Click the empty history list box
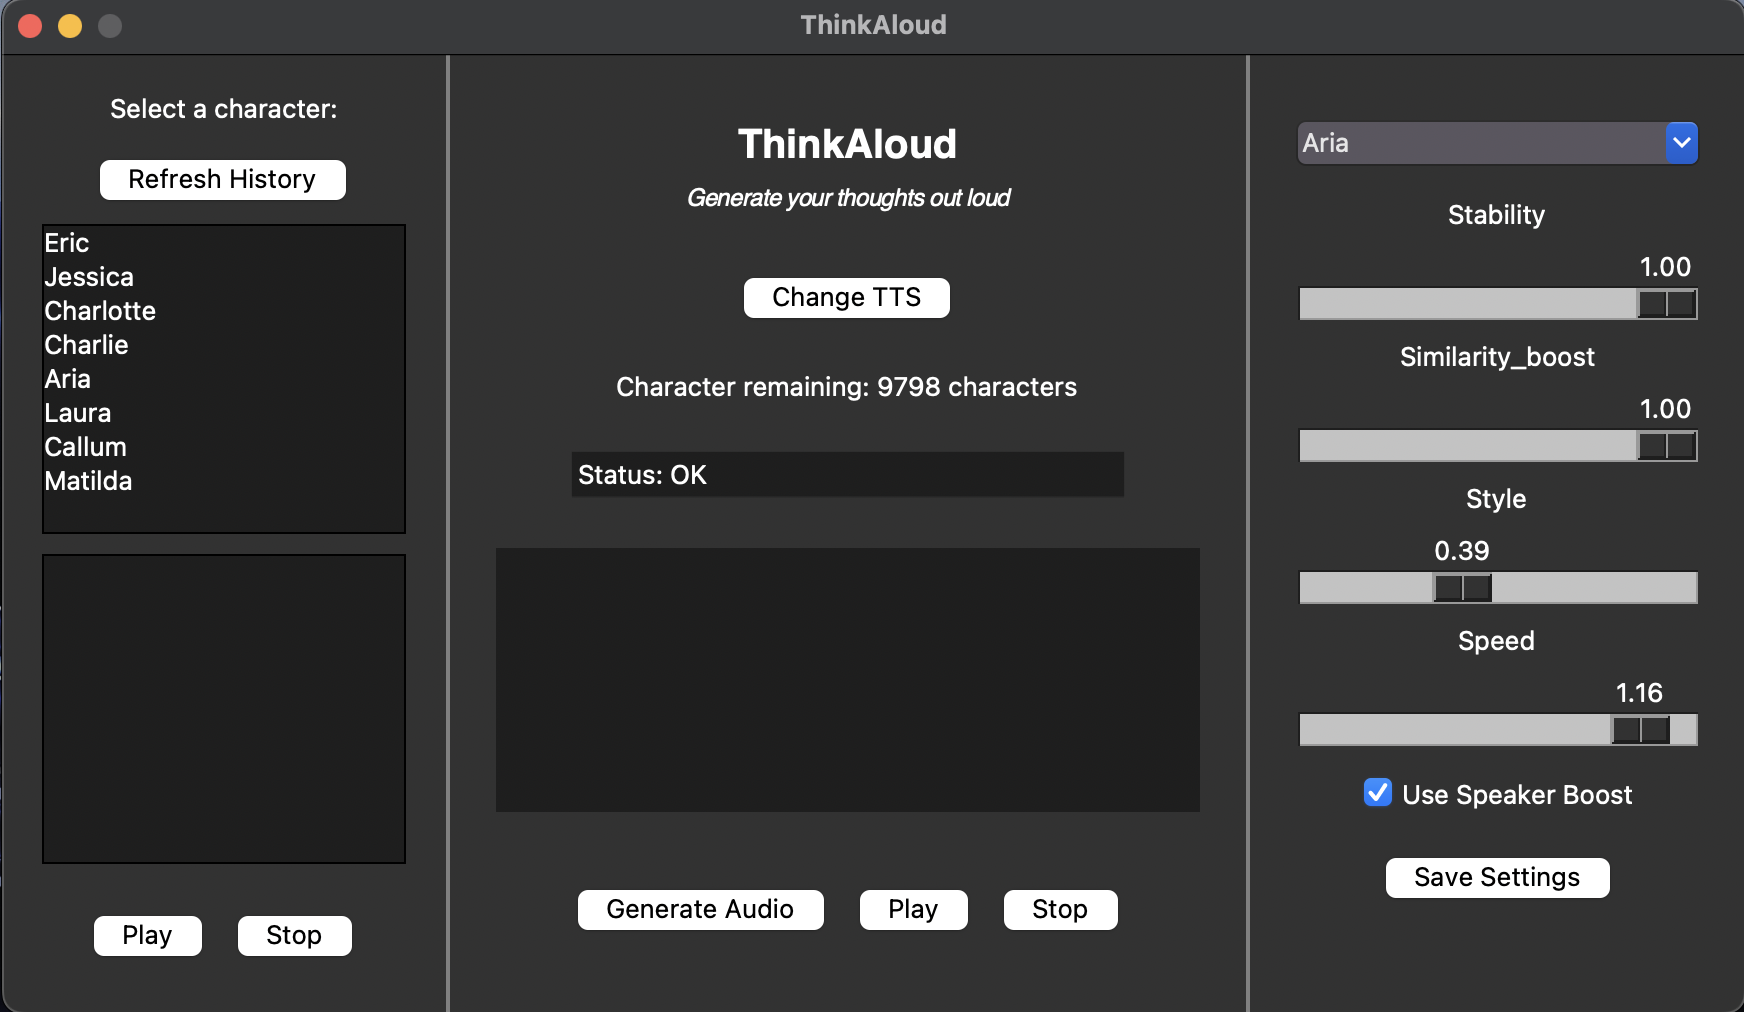The height and width of the screenshot is (1012, 1744). coord(224,709)
